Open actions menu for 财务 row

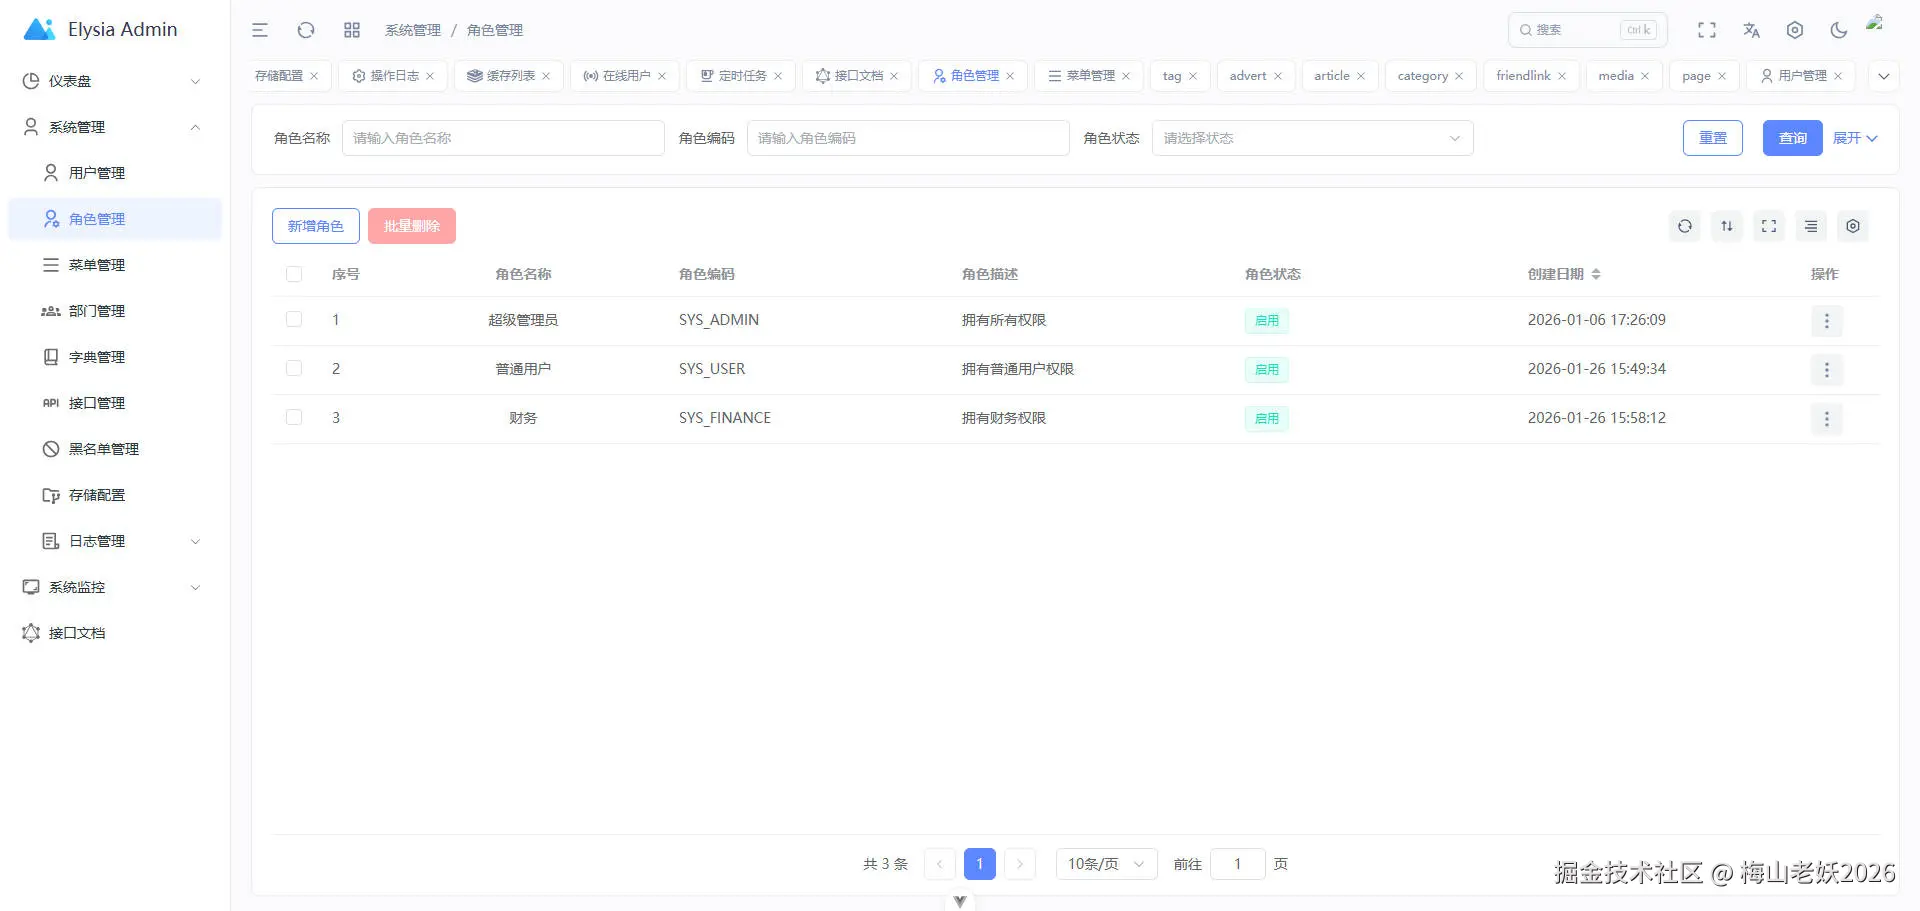(1827, 419)
